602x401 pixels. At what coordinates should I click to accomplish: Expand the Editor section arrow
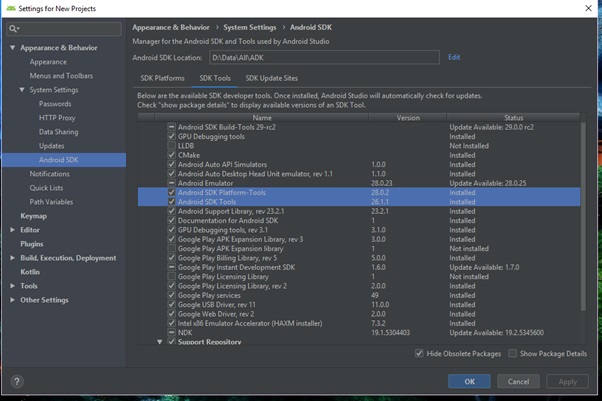(x=13, y=230)
